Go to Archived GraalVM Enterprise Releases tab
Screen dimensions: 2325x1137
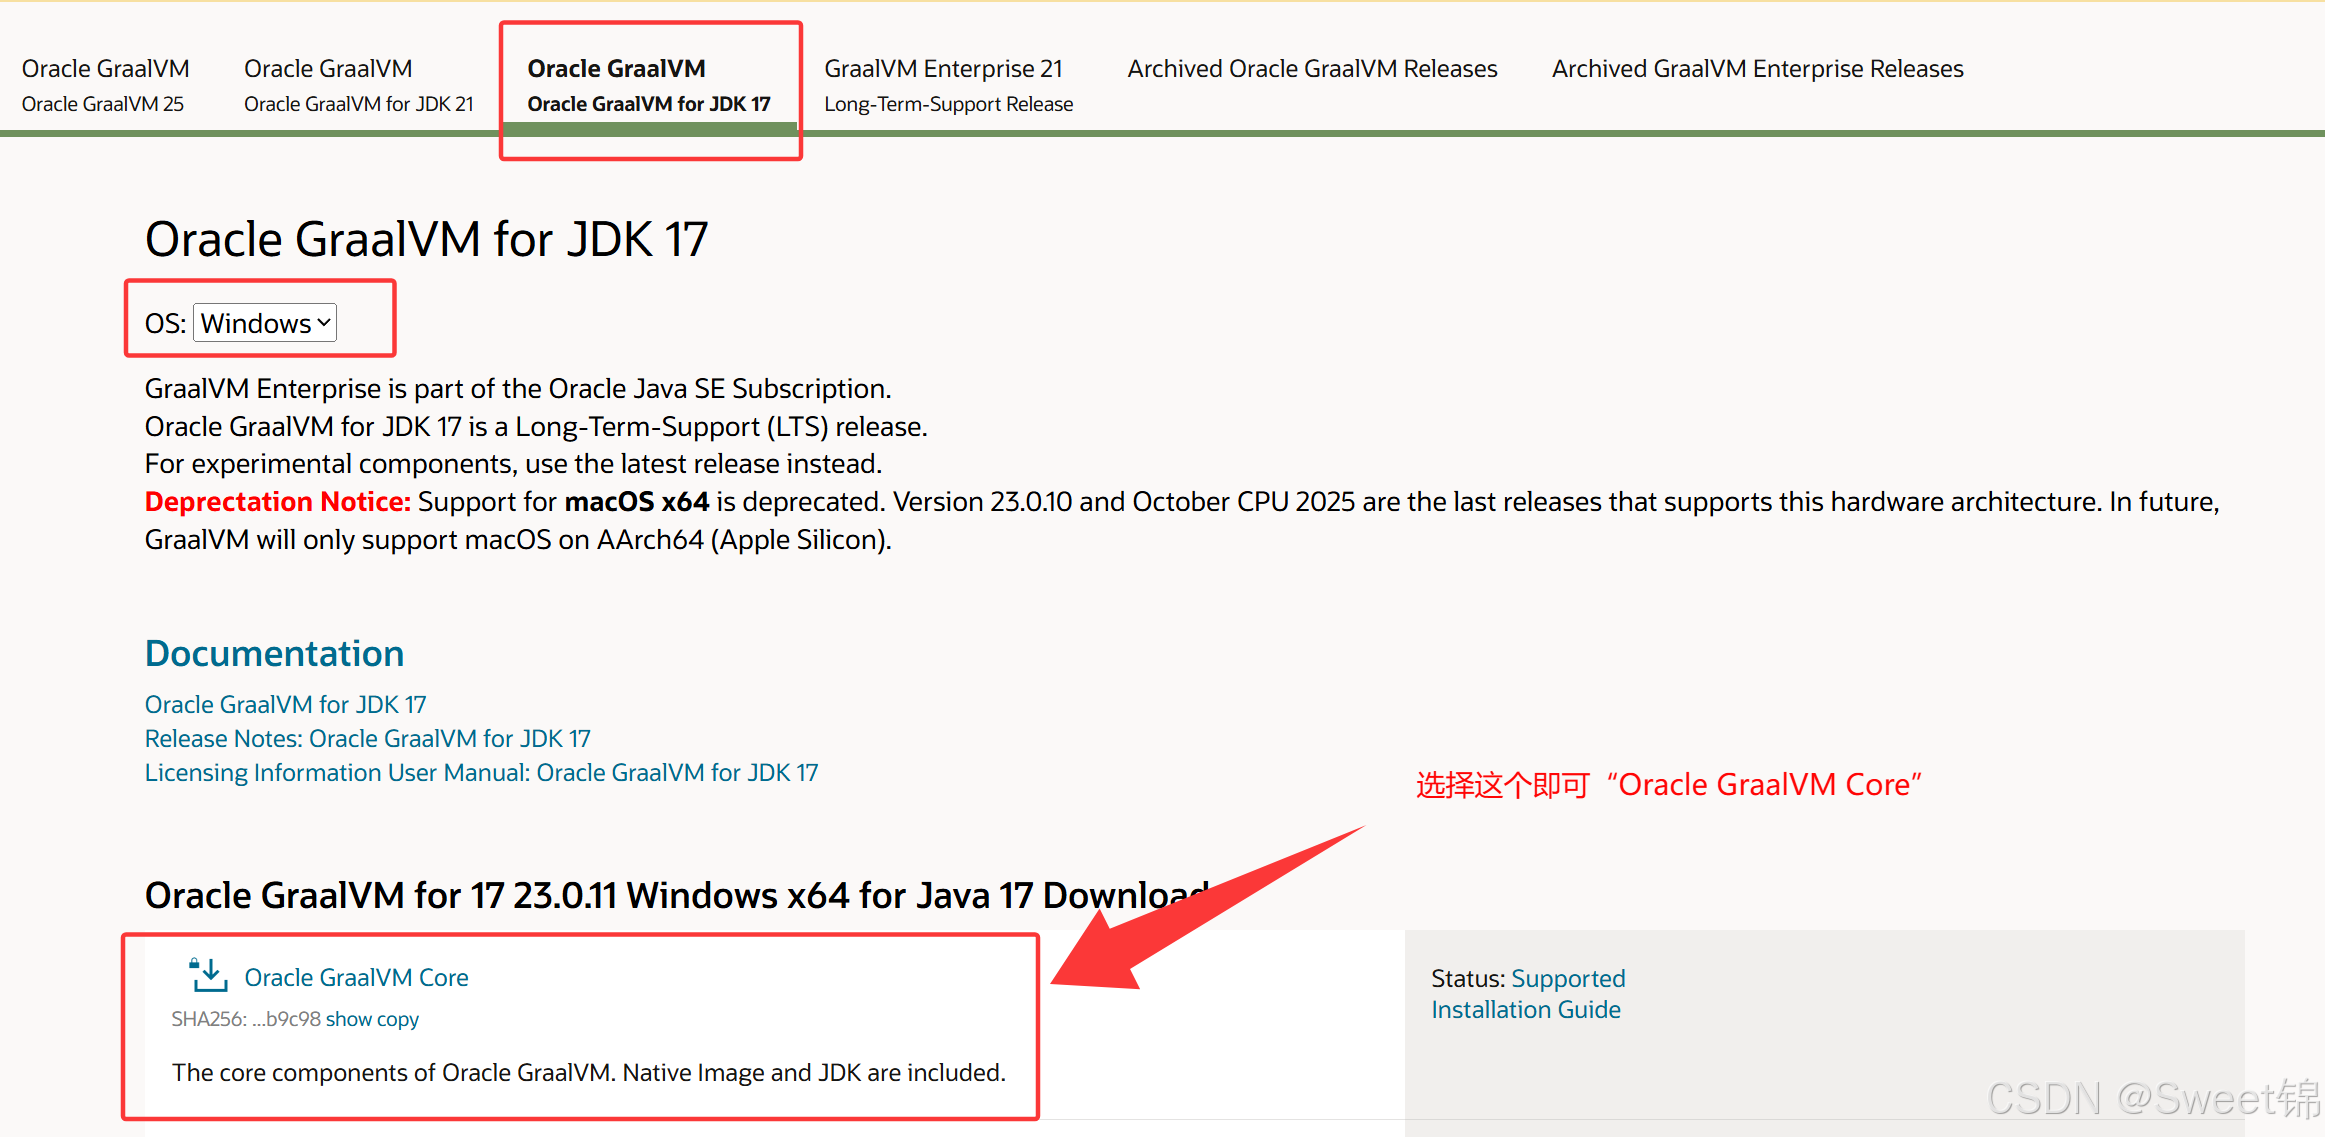tap(1757, 69)
